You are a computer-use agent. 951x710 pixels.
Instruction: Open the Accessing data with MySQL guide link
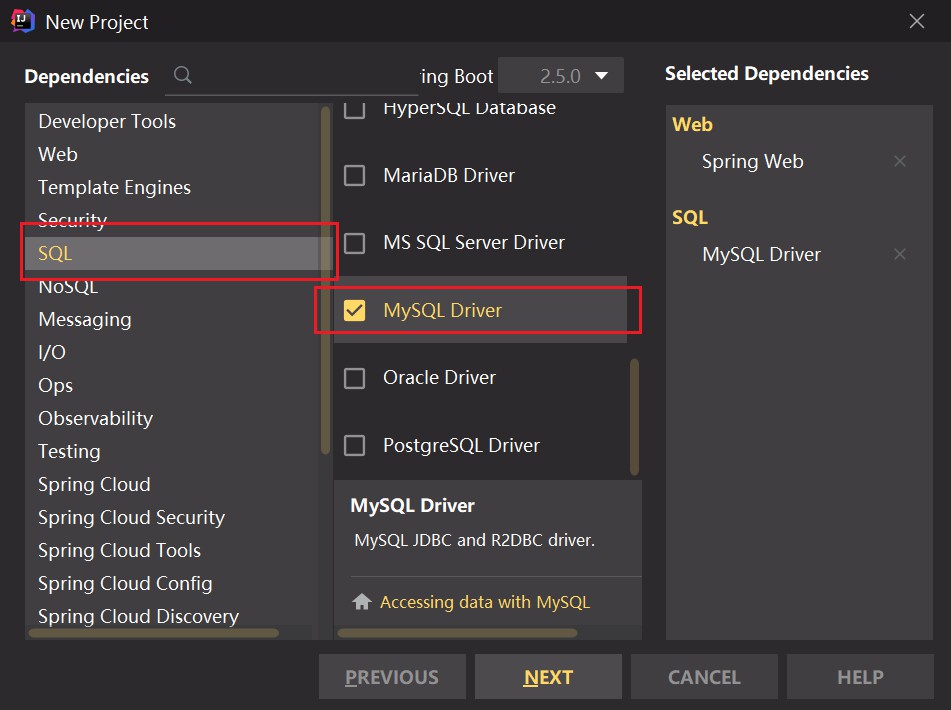[x=485, y=602]
